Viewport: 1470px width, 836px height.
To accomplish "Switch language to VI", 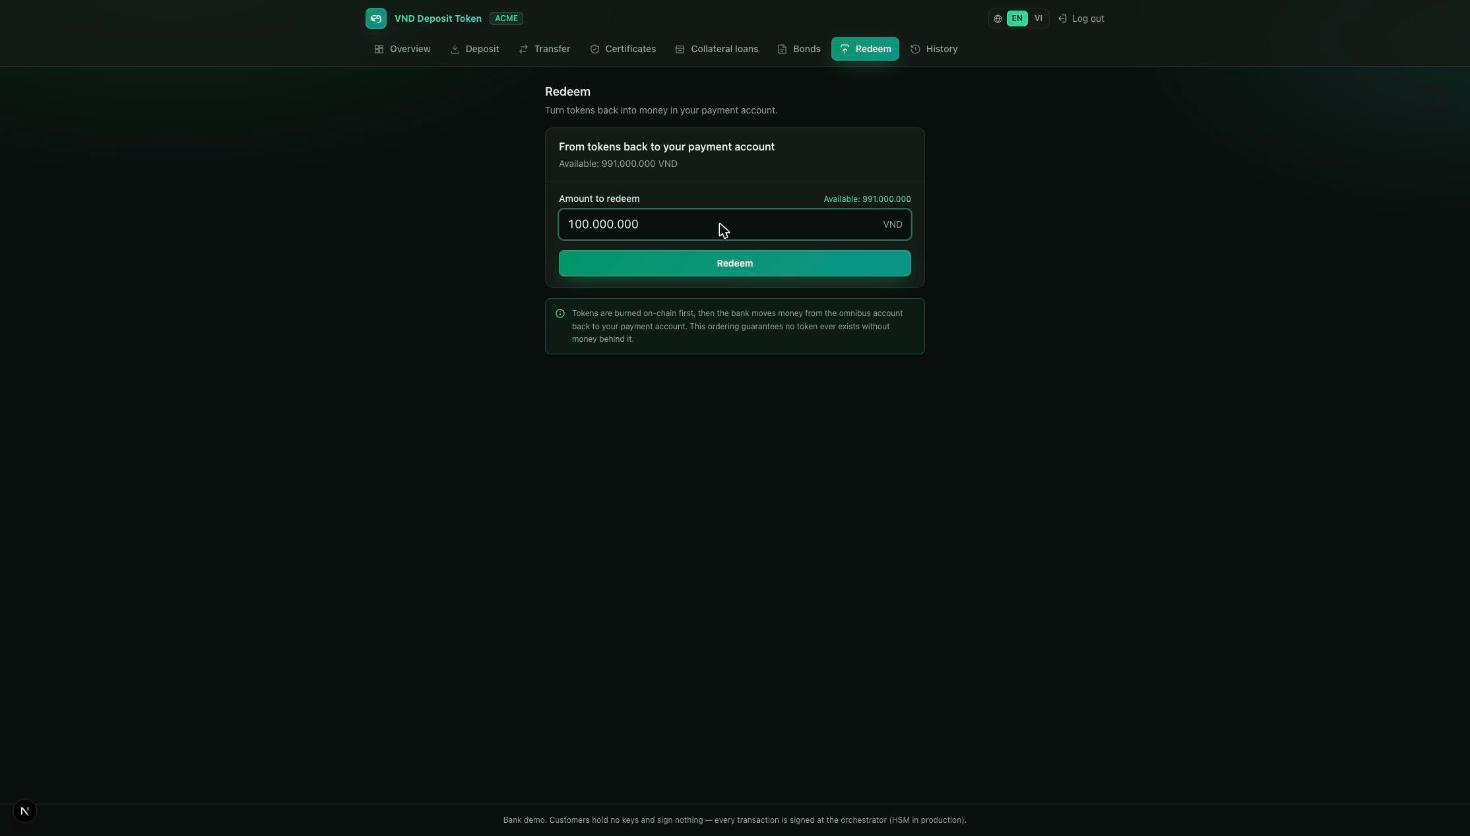I will click(x=1038, y=18).
